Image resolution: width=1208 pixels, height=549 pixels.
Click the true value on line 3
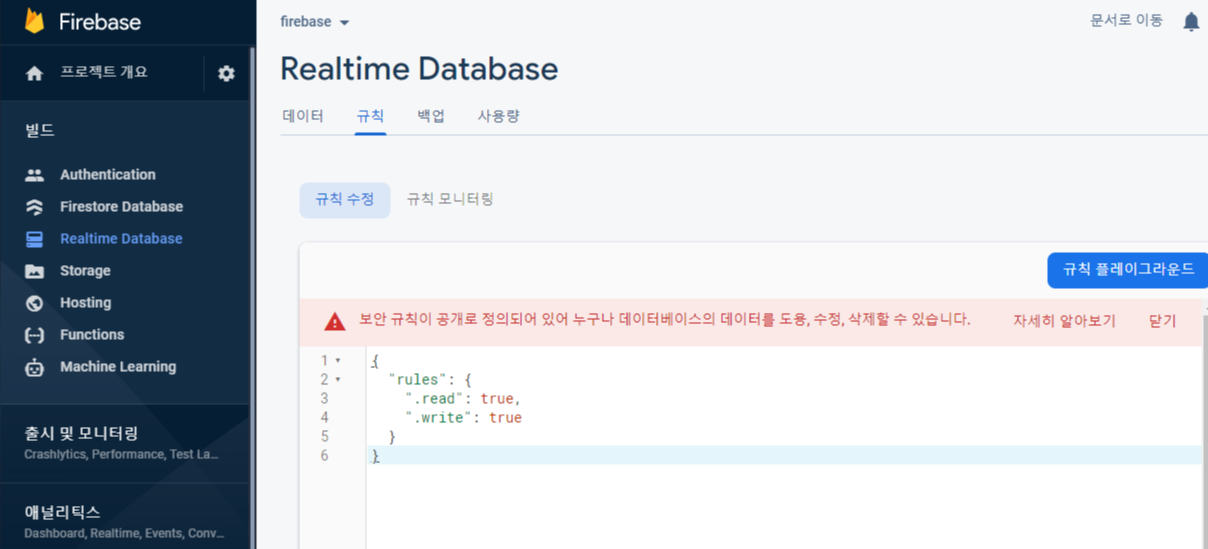point(497,399)
